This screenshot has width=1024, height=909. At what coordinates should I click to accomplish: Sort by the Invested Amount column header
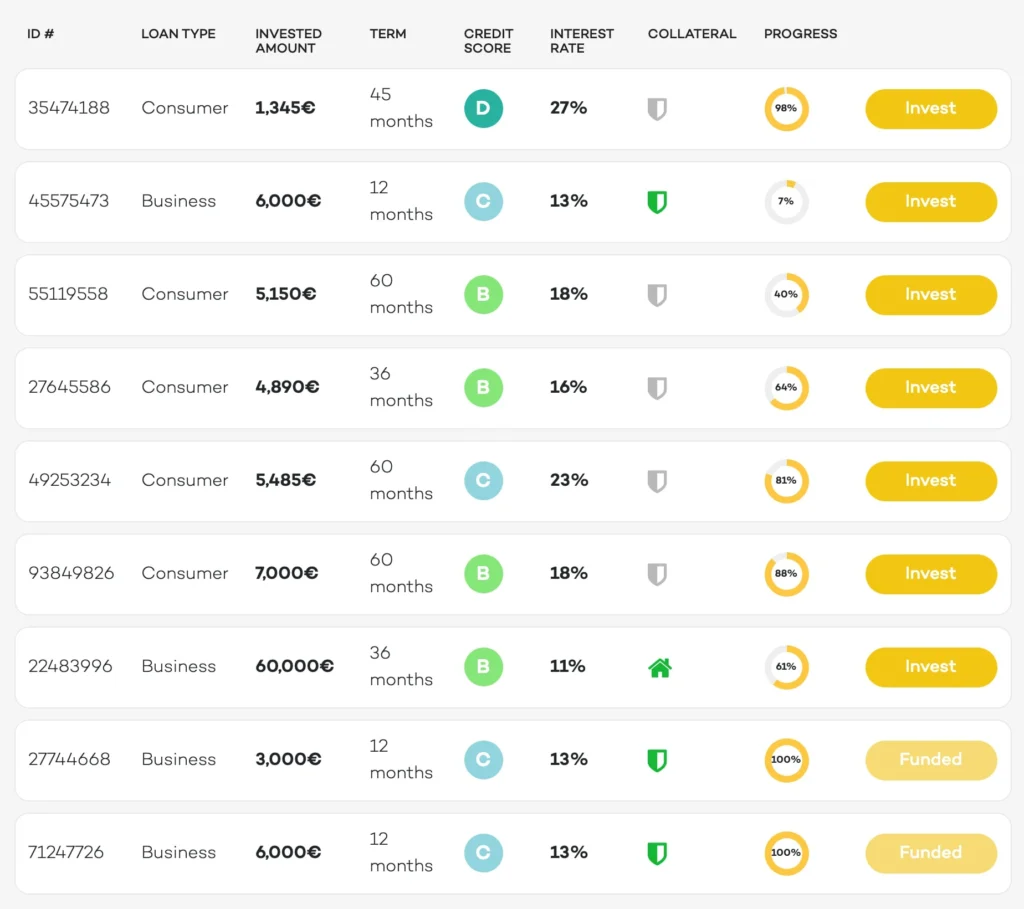tap(288, 40)
